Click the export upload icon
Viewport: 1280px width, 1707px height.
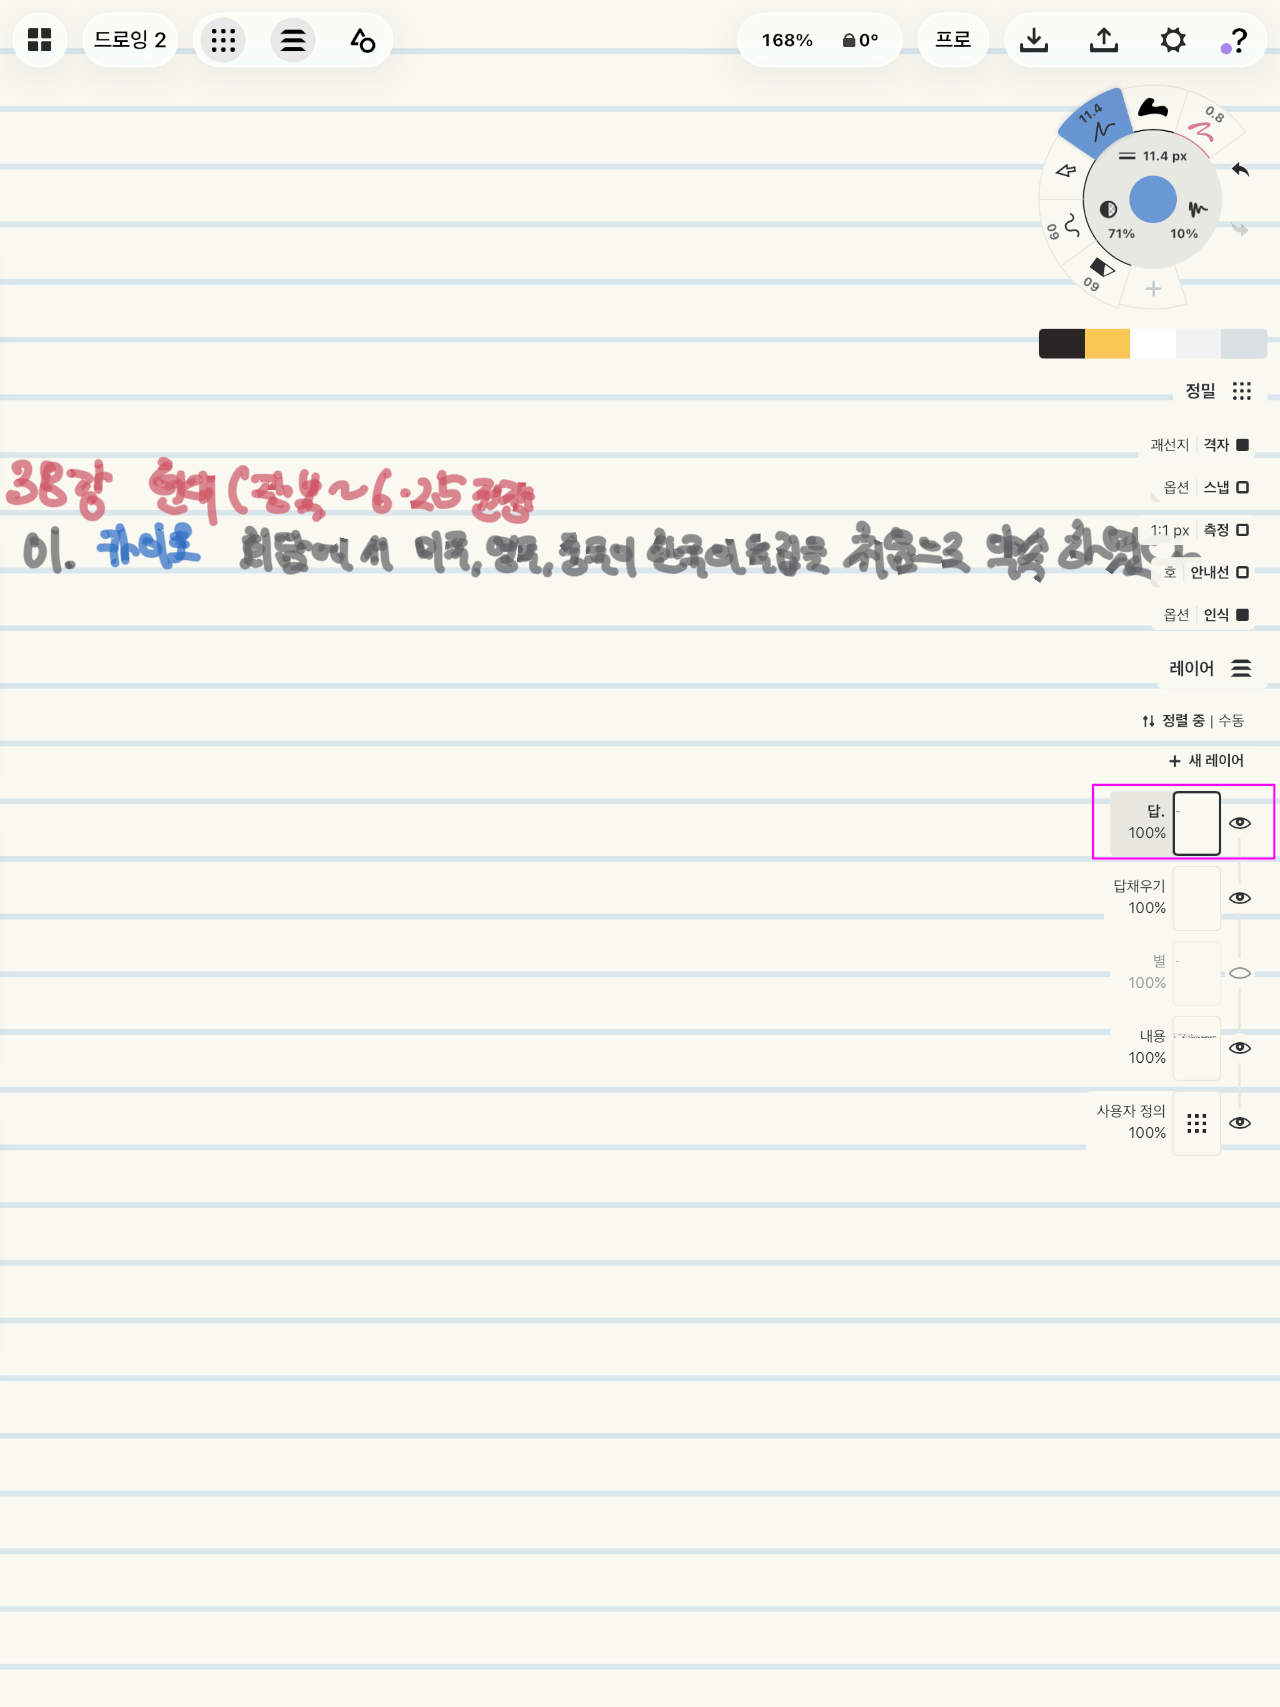1104,40
